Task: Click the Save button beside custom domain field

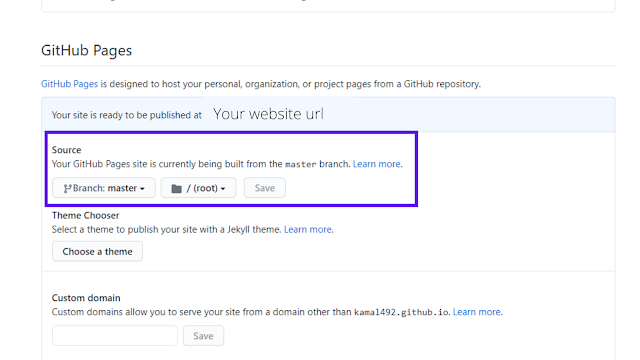Action: pos(203,336)
